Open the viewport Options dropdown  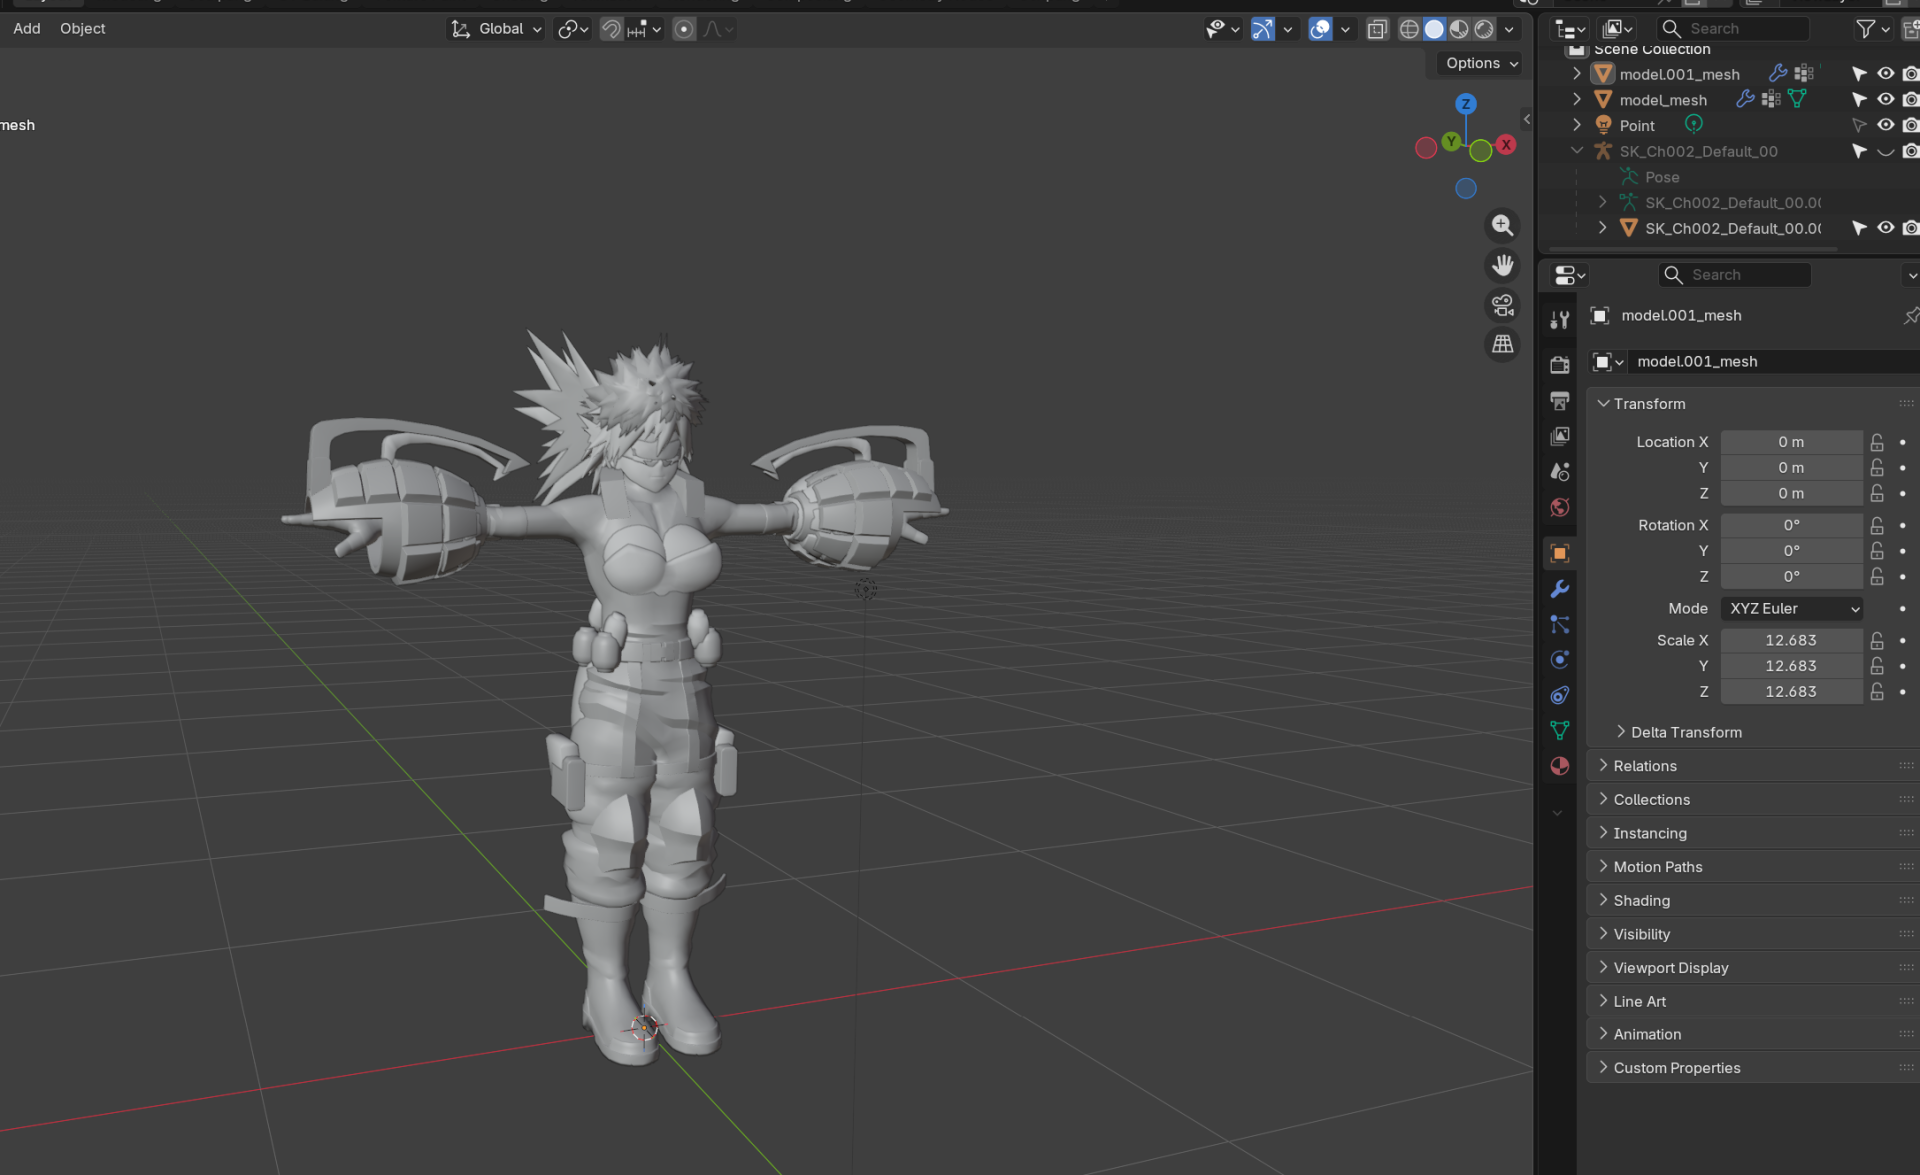[x=1481, y=63]
